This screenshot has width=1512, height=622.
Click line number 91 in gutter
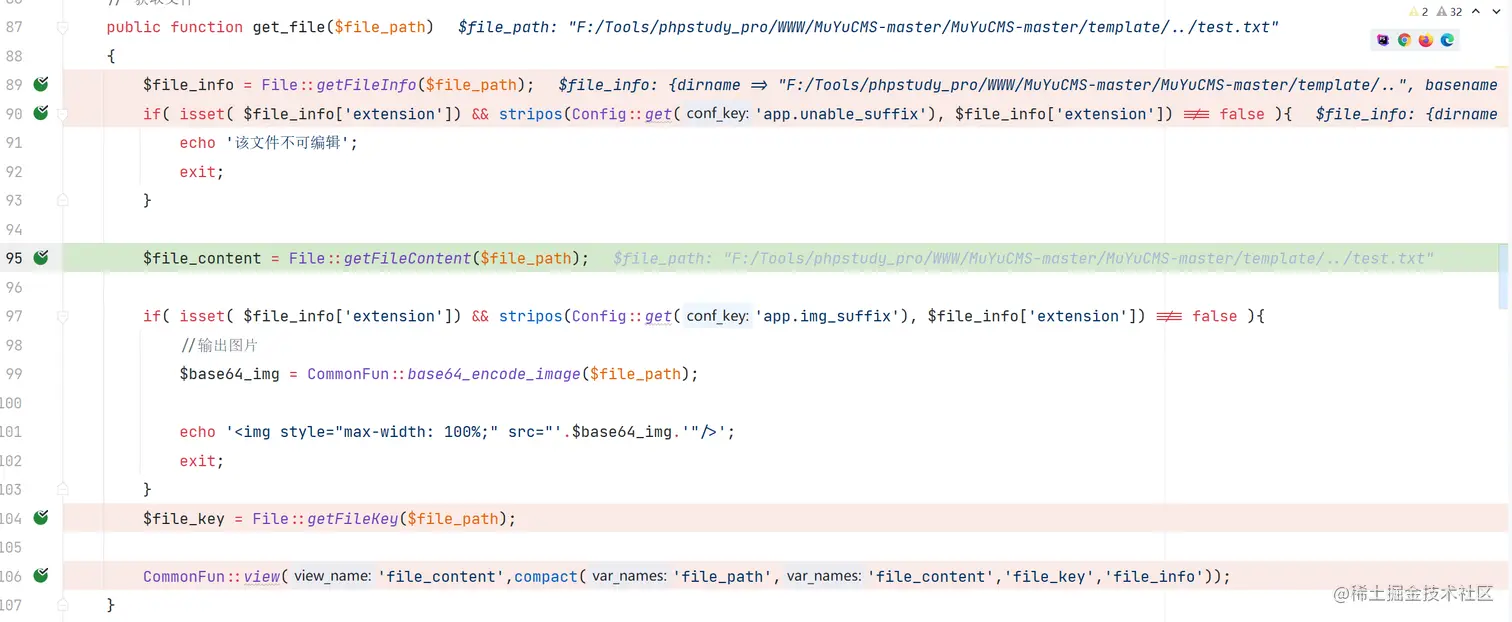point(13,143)
